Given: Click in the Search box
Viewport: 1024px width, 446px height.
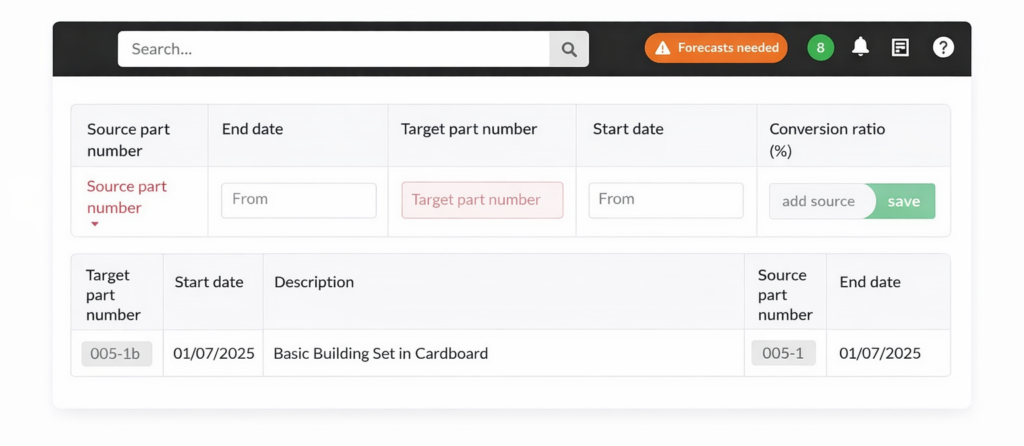Looking at the screenshot, I should pos(335,49).
